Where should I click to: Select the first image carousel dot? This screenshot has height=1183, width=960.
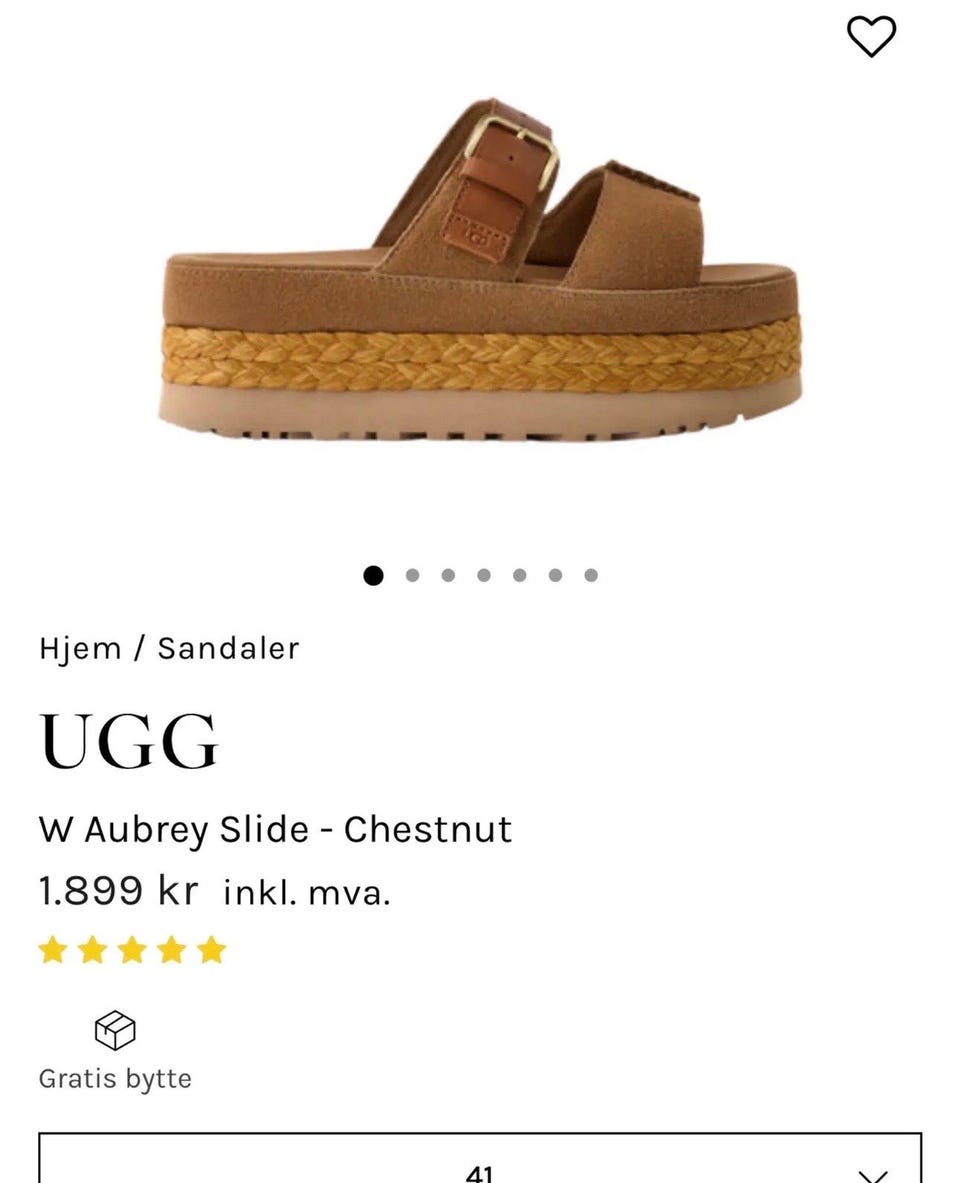(x=374, y=576)
